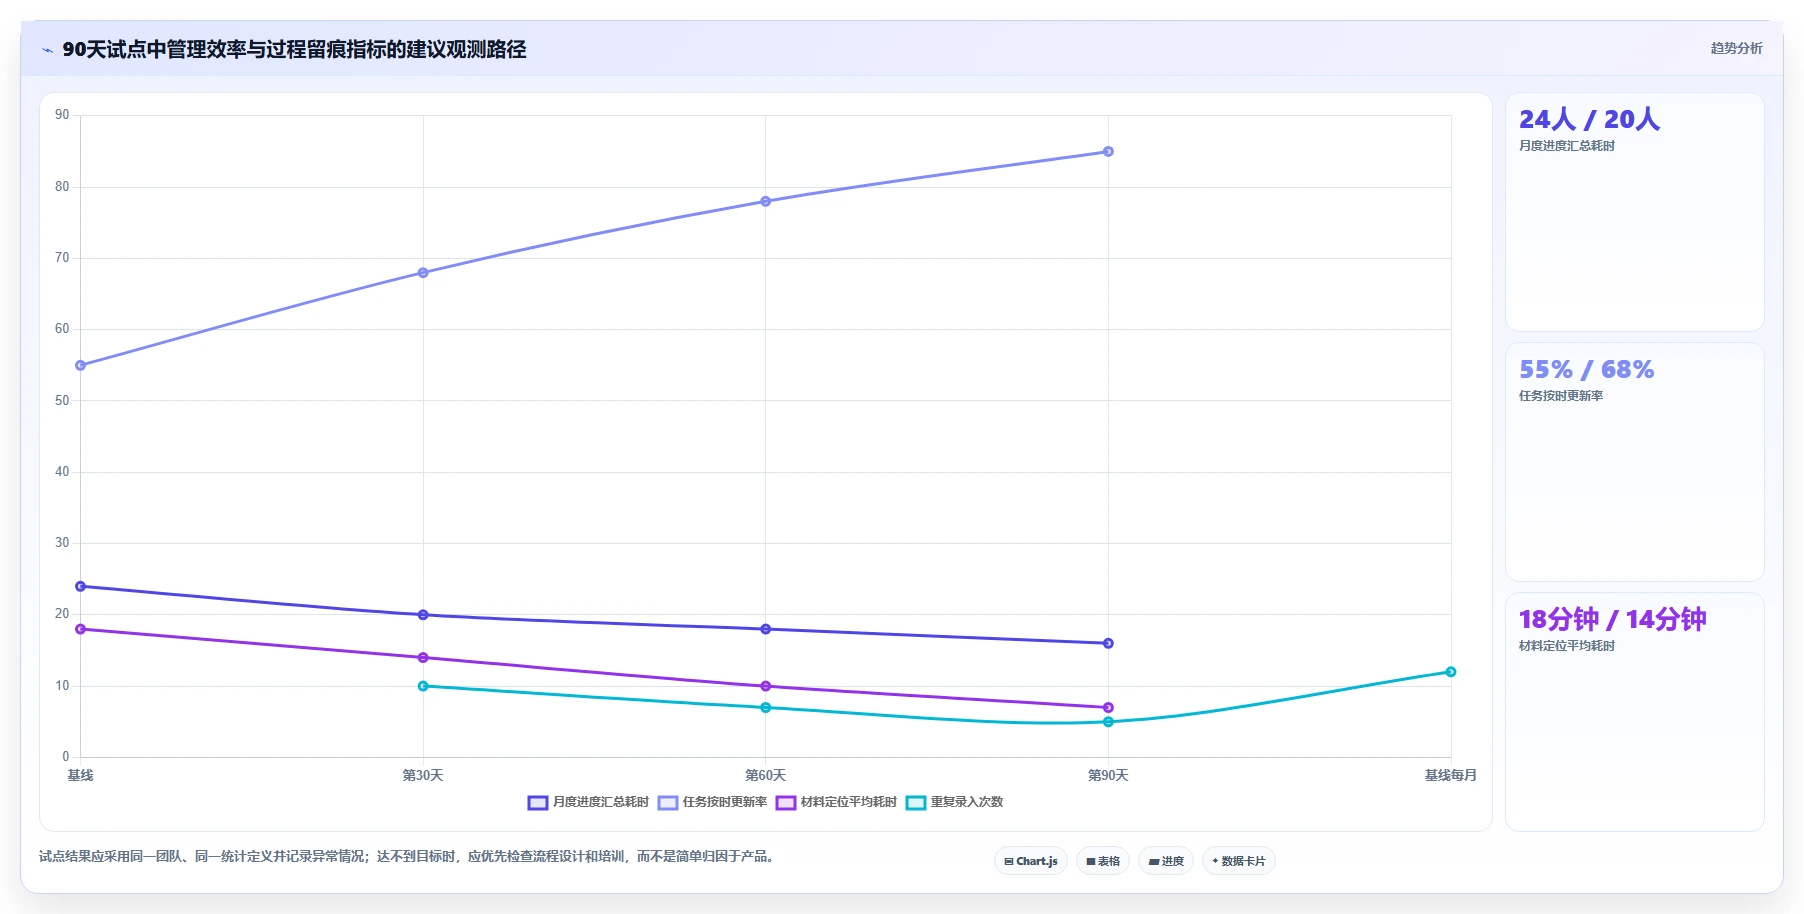Toggle the 材料定位平均耗时 legend swatch
This screenshot has width=1804, height=914.
tap(786, 803)
